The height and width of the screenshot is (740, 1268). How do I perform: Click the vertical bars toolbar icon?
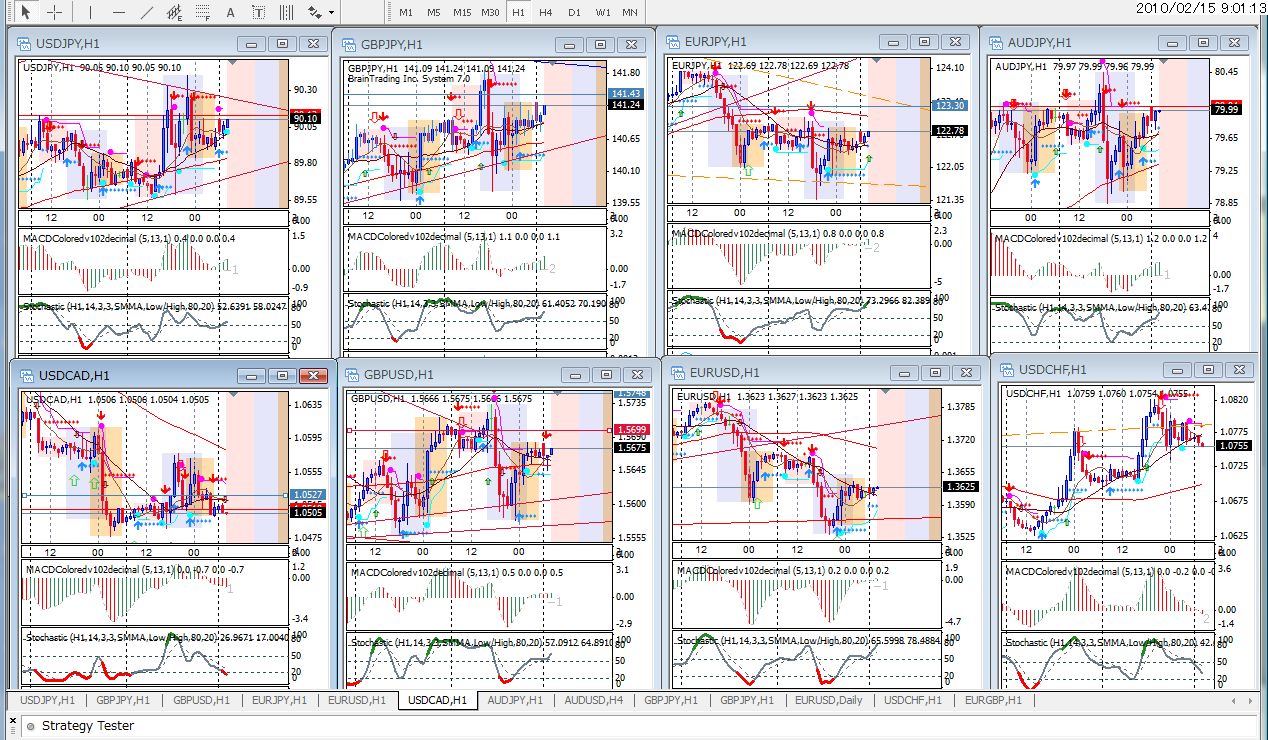(x=287, y=12)
